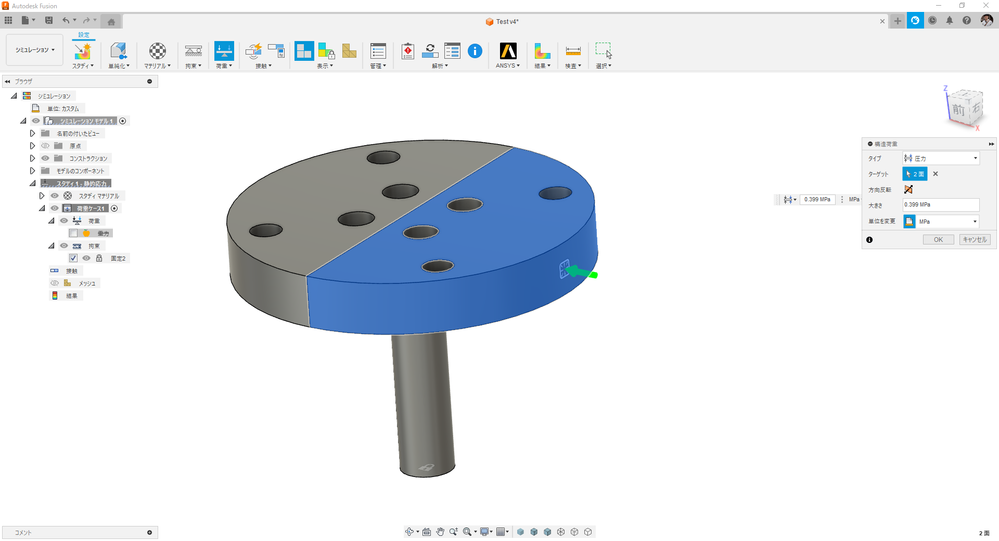Click the Results (結果) rainbow icon

pos(542,51)
